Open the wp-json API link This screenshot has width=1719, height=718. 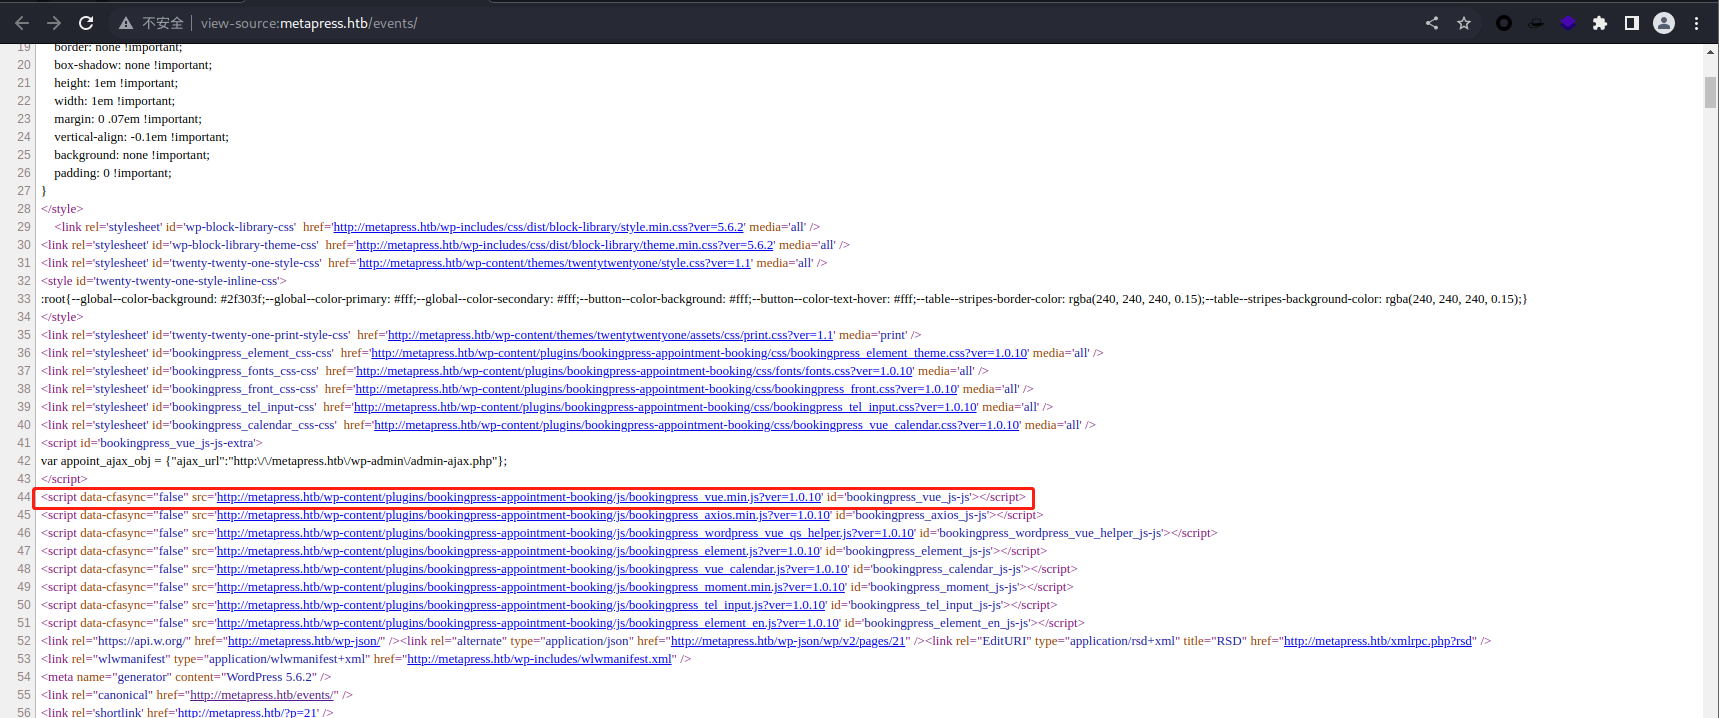tap(304, 641)
